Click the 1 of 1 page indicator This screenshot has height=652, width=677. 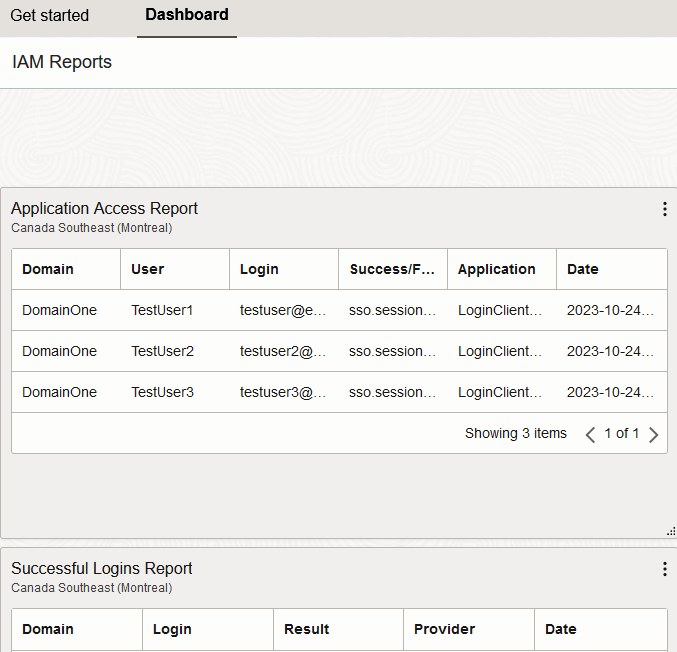tap(621, 433)
